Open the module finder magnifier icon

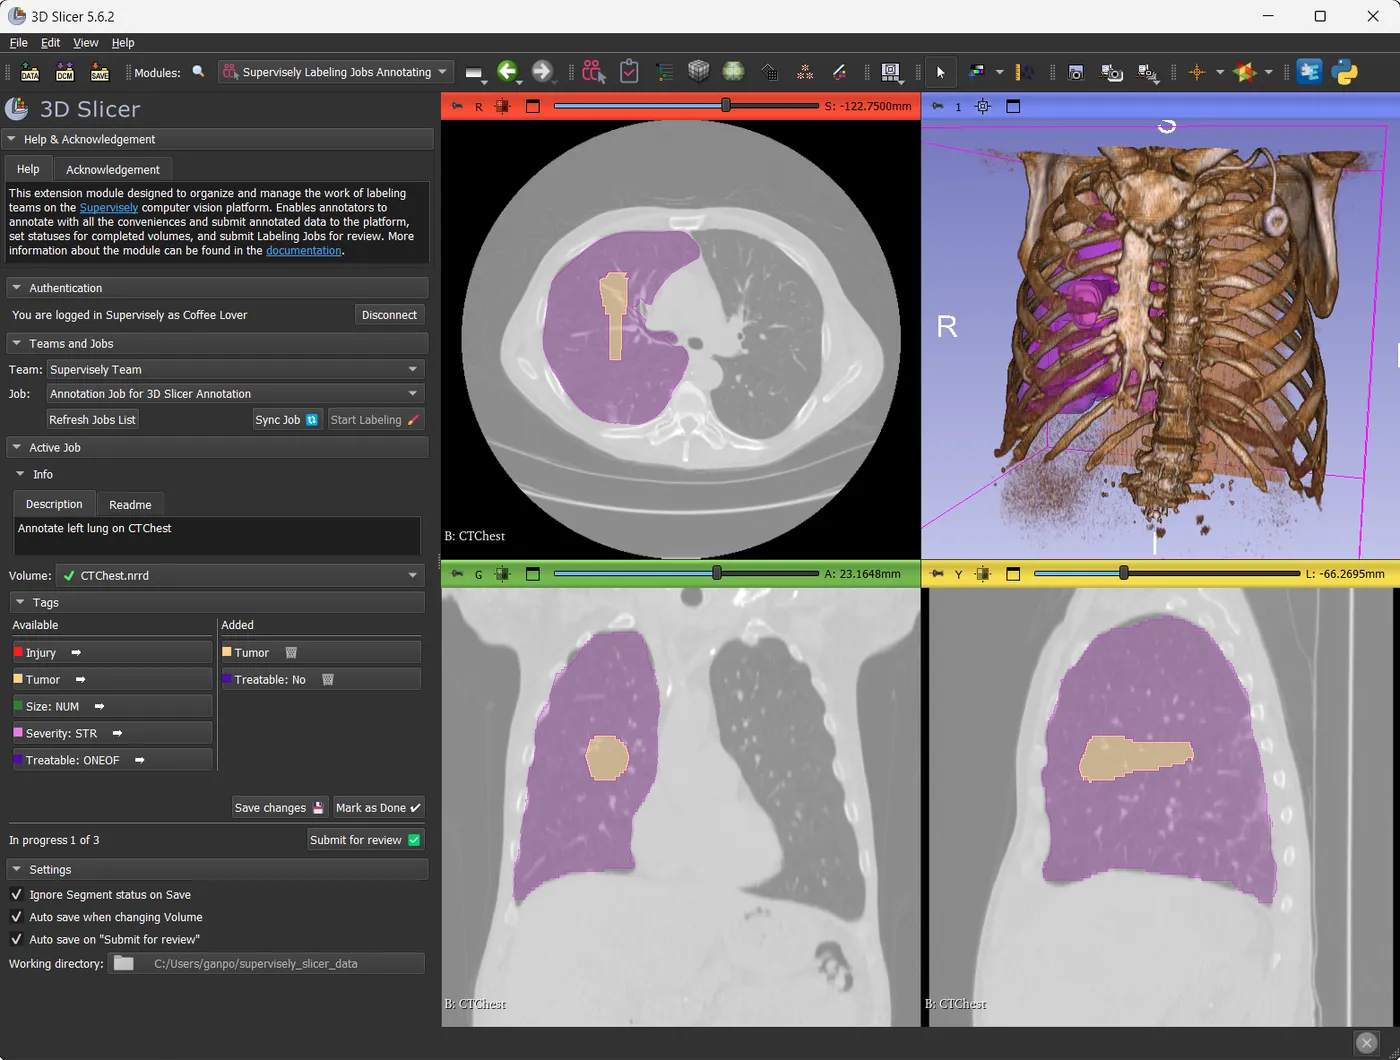pyautogui.click(x=198, y=72)
